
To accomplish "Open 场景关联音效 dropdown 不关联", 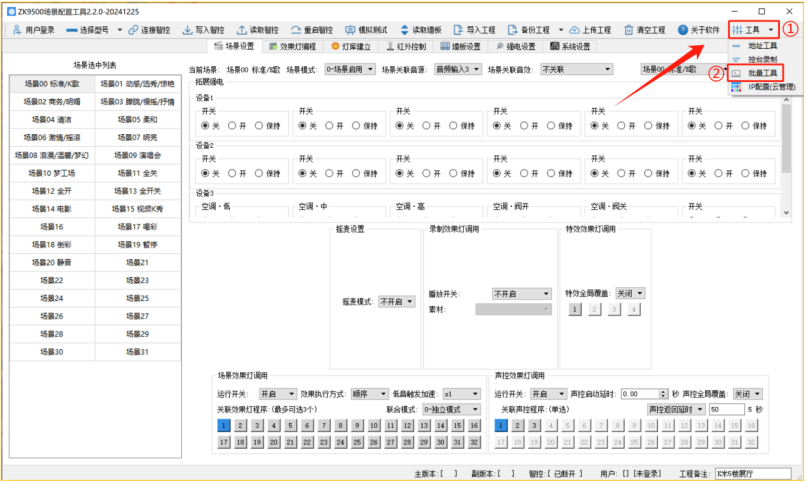I will (576, 69).
